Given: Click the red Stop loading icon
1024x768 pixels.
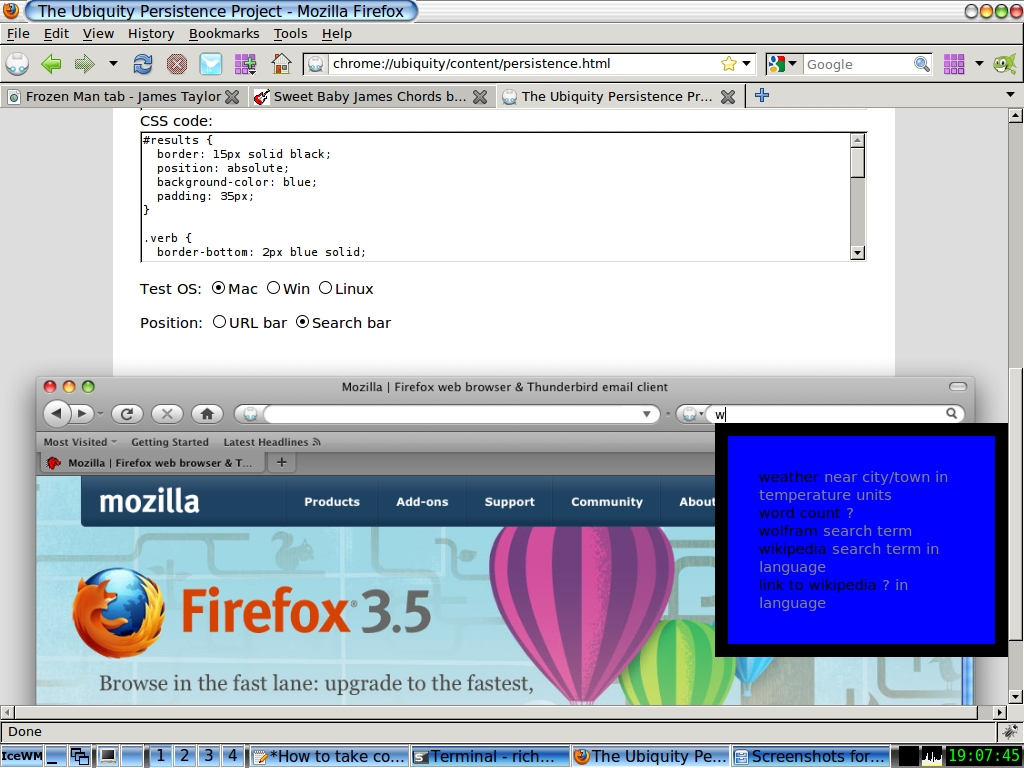Looking at the screenshot, I should (x=176, y=64).
